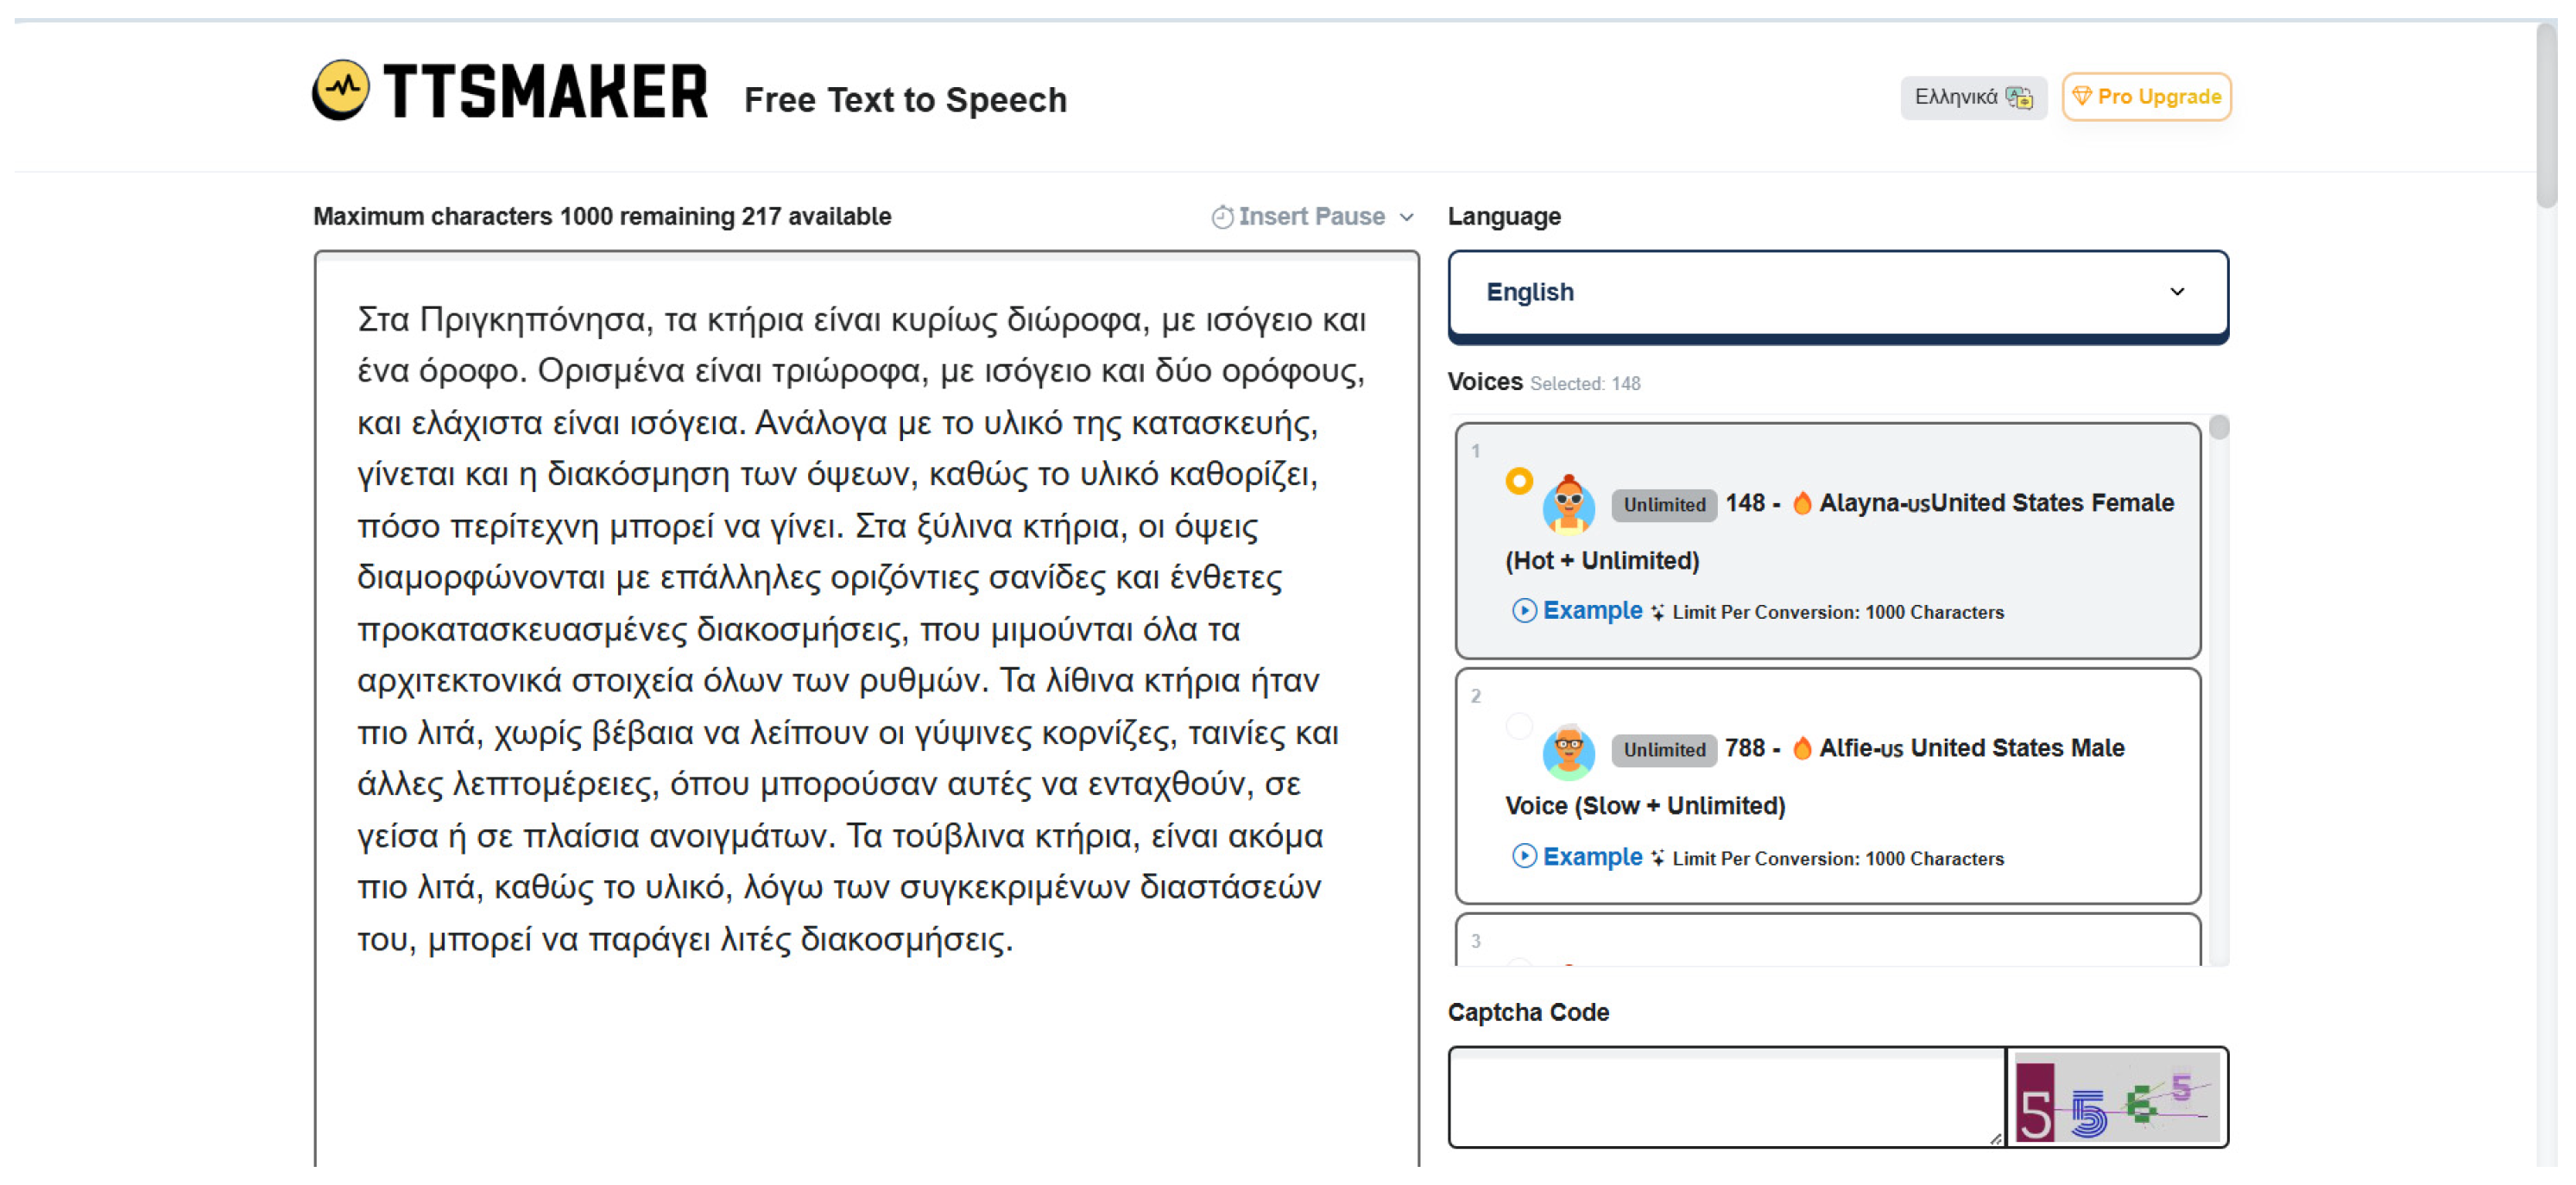Screen dimensions: 2576x1185
Task: Expand the Insert Pause dropdown
Action: click(1407, 217)
